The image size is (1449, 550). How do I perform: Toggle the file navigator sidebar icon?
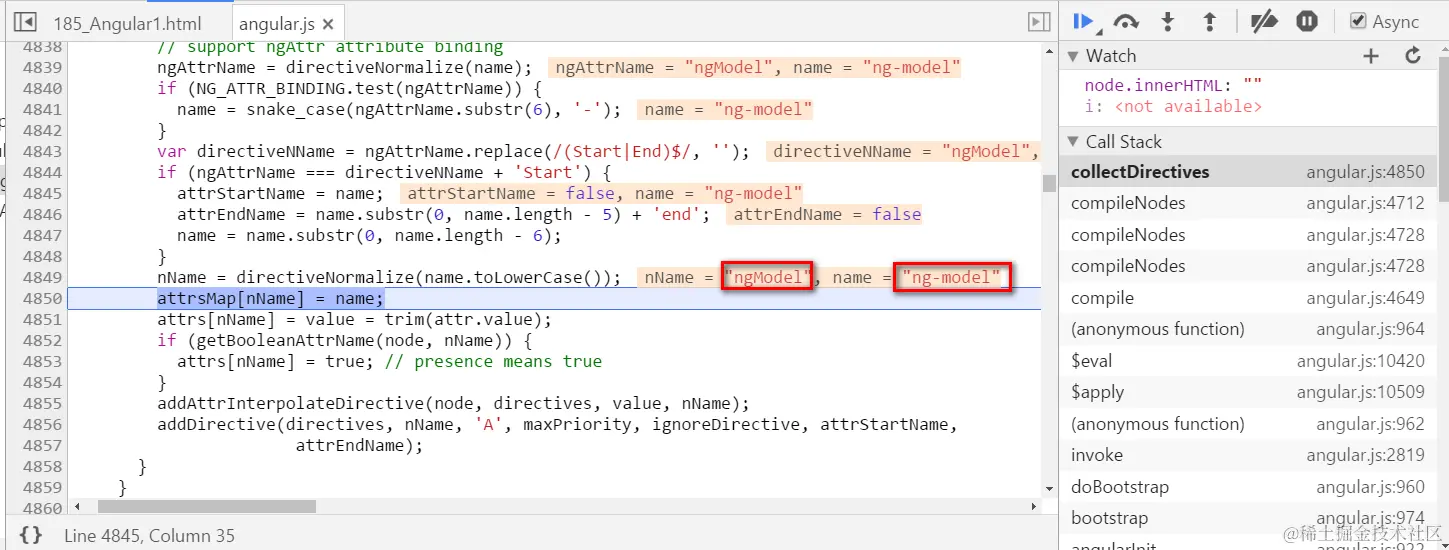(26, 22)
